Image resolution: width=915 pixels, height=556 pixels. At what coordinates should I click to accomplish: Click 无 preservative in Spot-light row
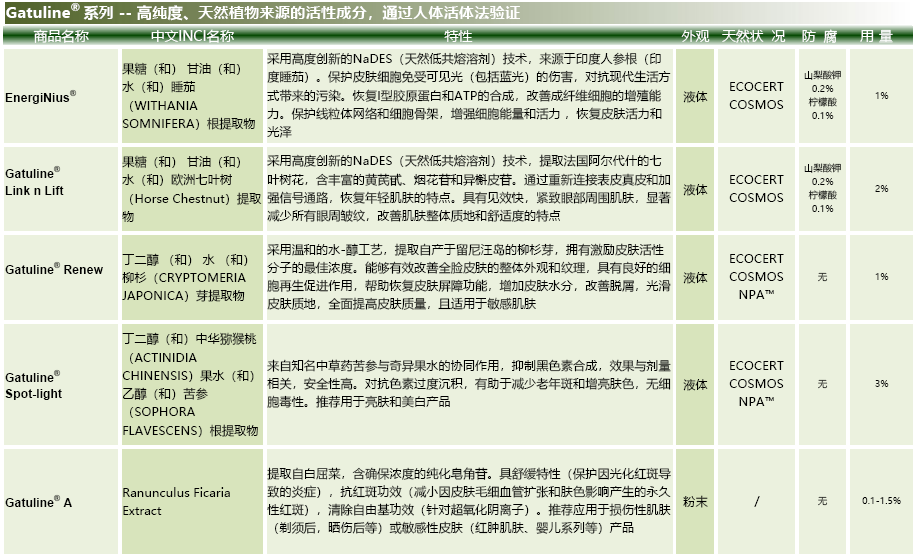(822, 383)
